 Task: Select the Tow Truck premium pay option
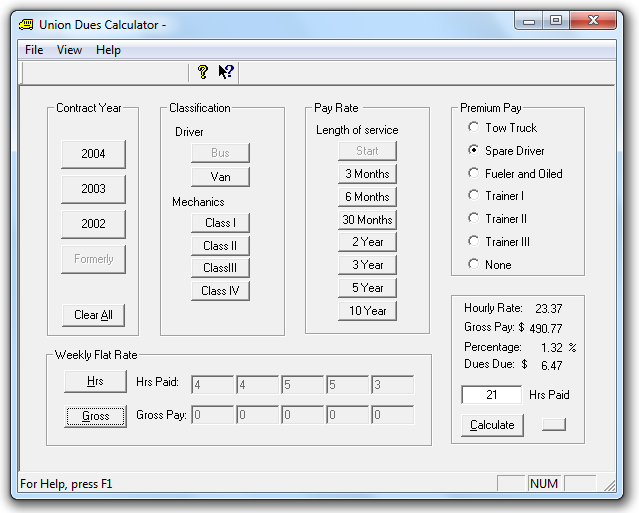tap(474, 128)
